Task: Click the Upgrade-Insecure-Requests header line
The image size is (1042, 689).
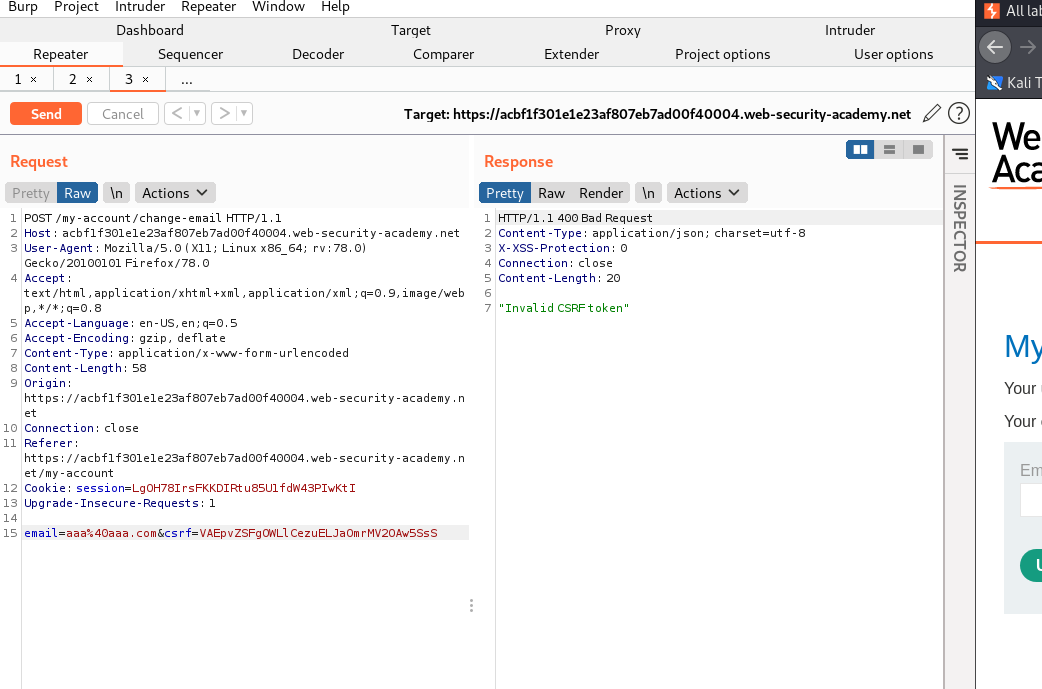Action: click(120, 503)
